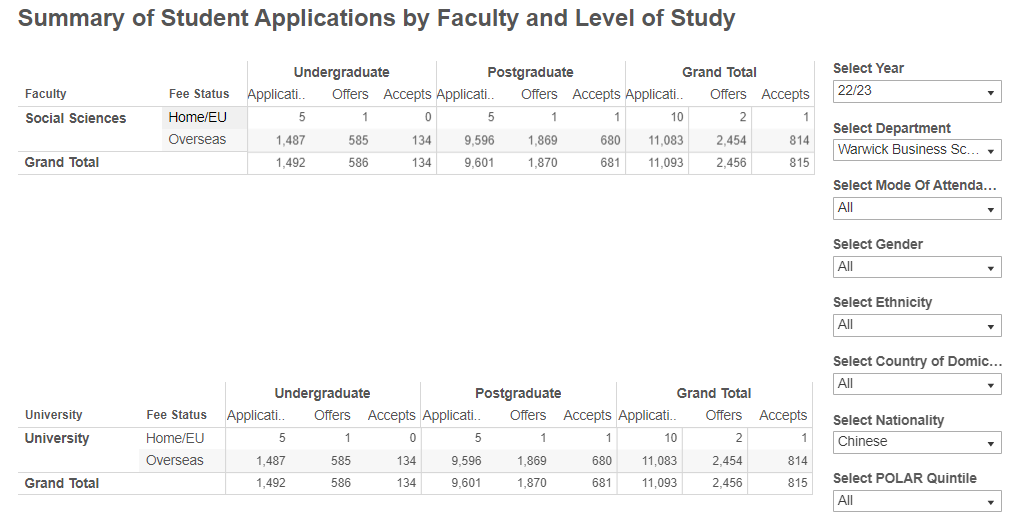Image resolution: width=1013 pixels, height=520 pixels.
Task: Click university table cell 9,596 postgraduate applications
Action: (x=466, y=461)
